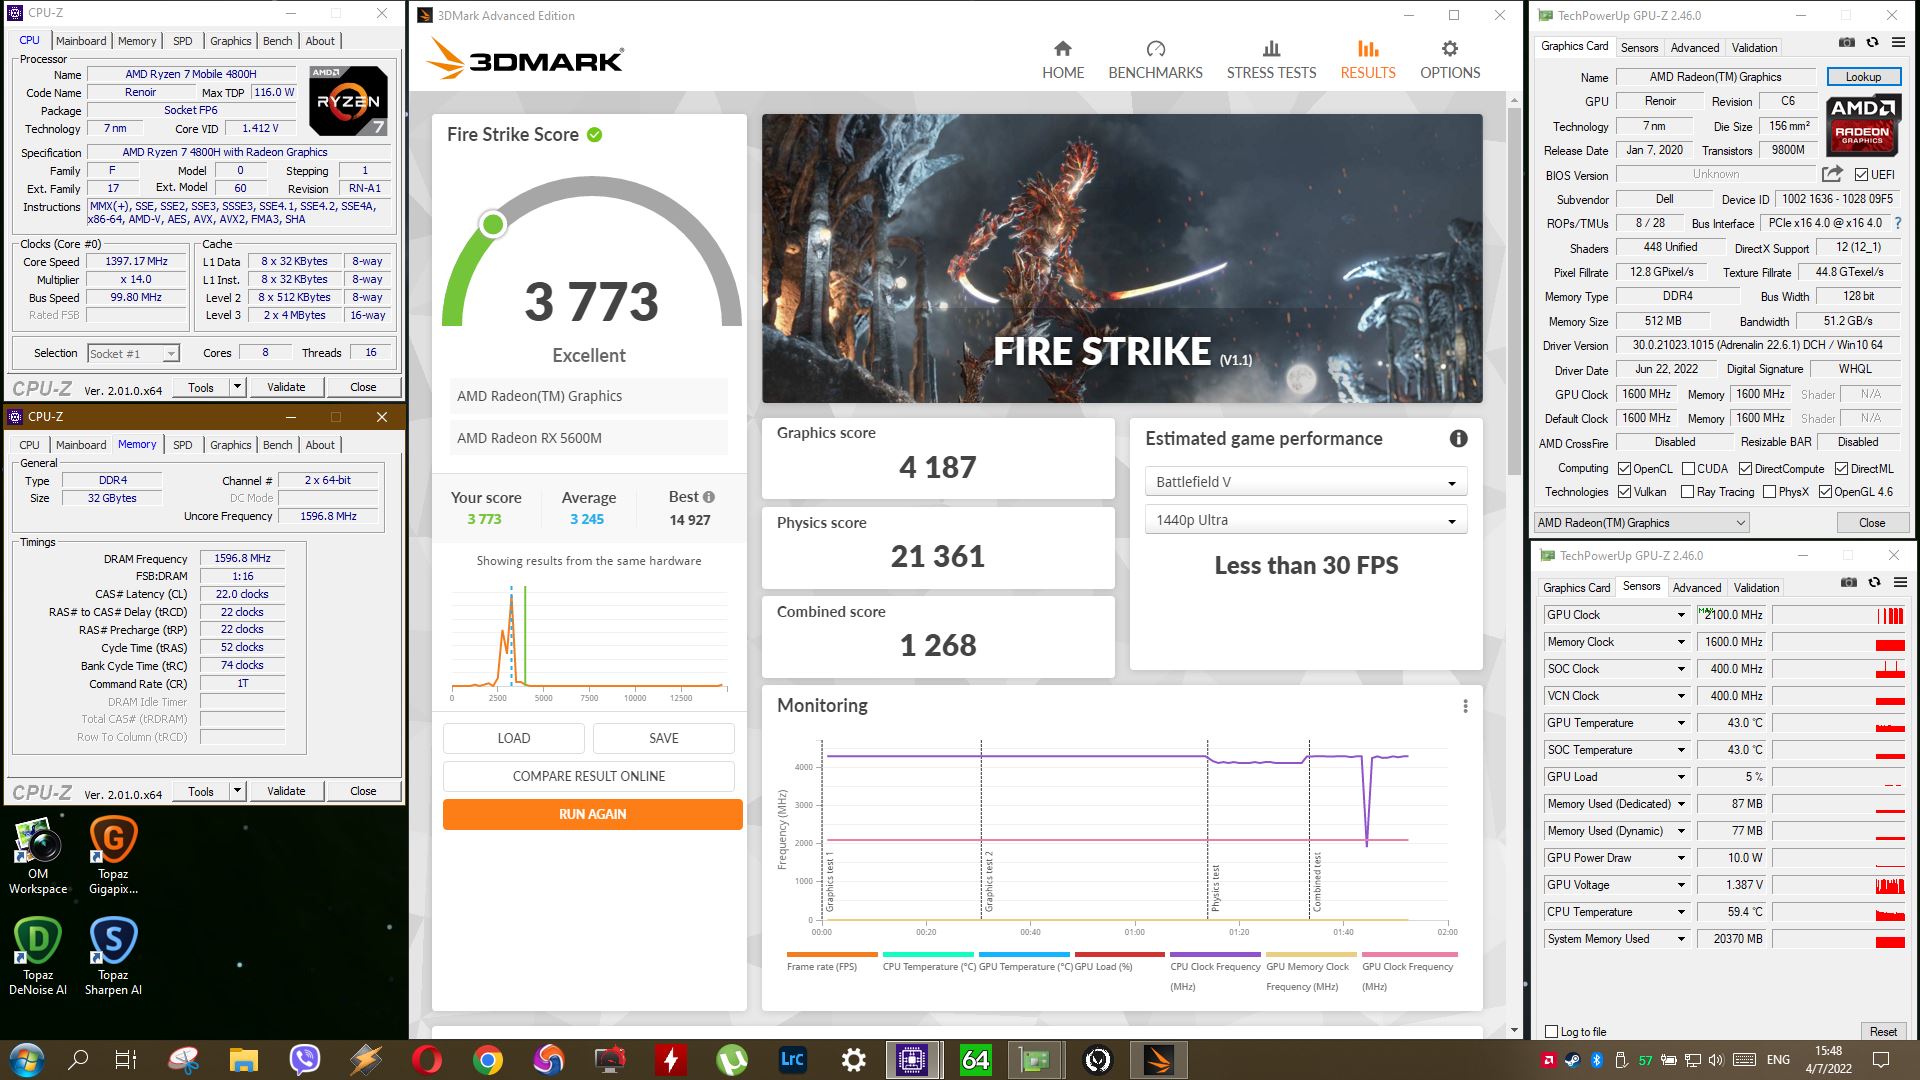Click Fire Strike hero thumbnail image

pyautogui.click(x=1122, y=258)
